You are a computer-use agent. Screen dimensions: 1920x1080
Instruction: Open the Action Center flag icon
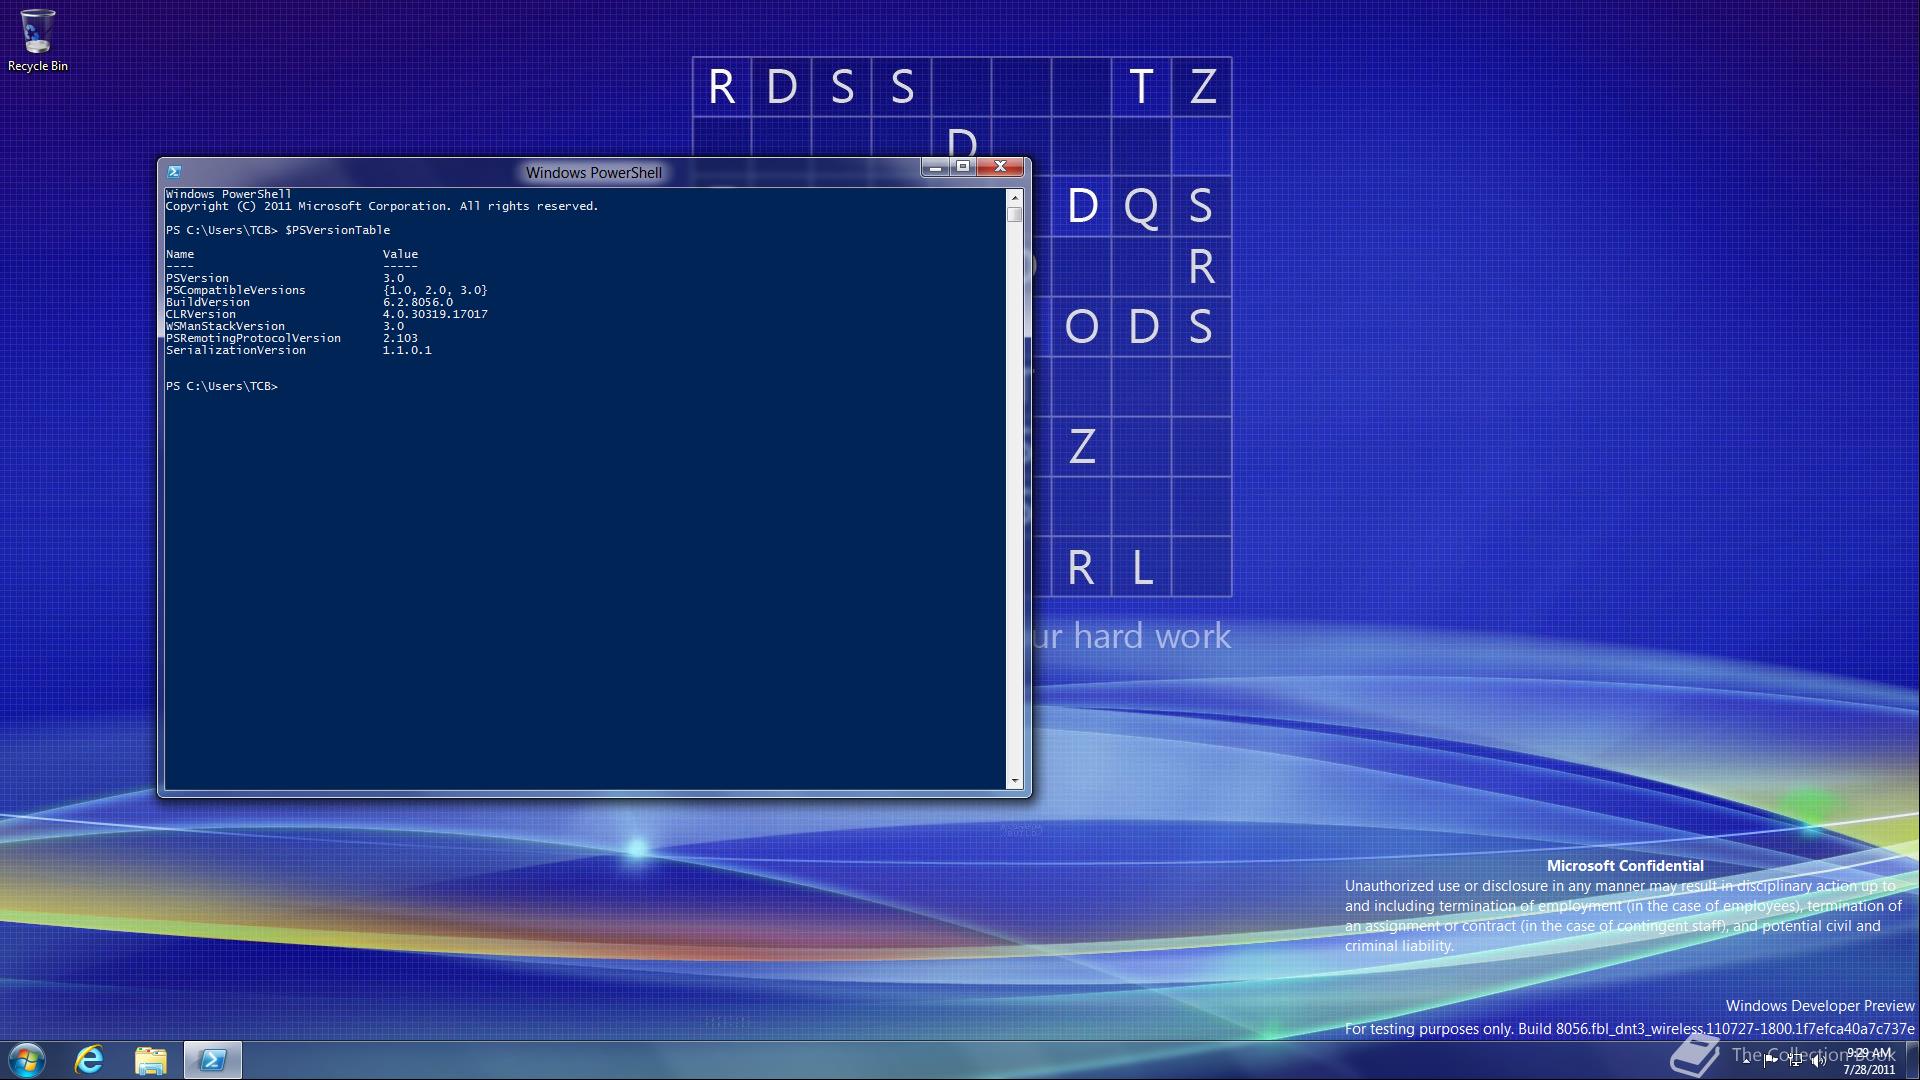pyautogui.click(x=1769, y=1060)
